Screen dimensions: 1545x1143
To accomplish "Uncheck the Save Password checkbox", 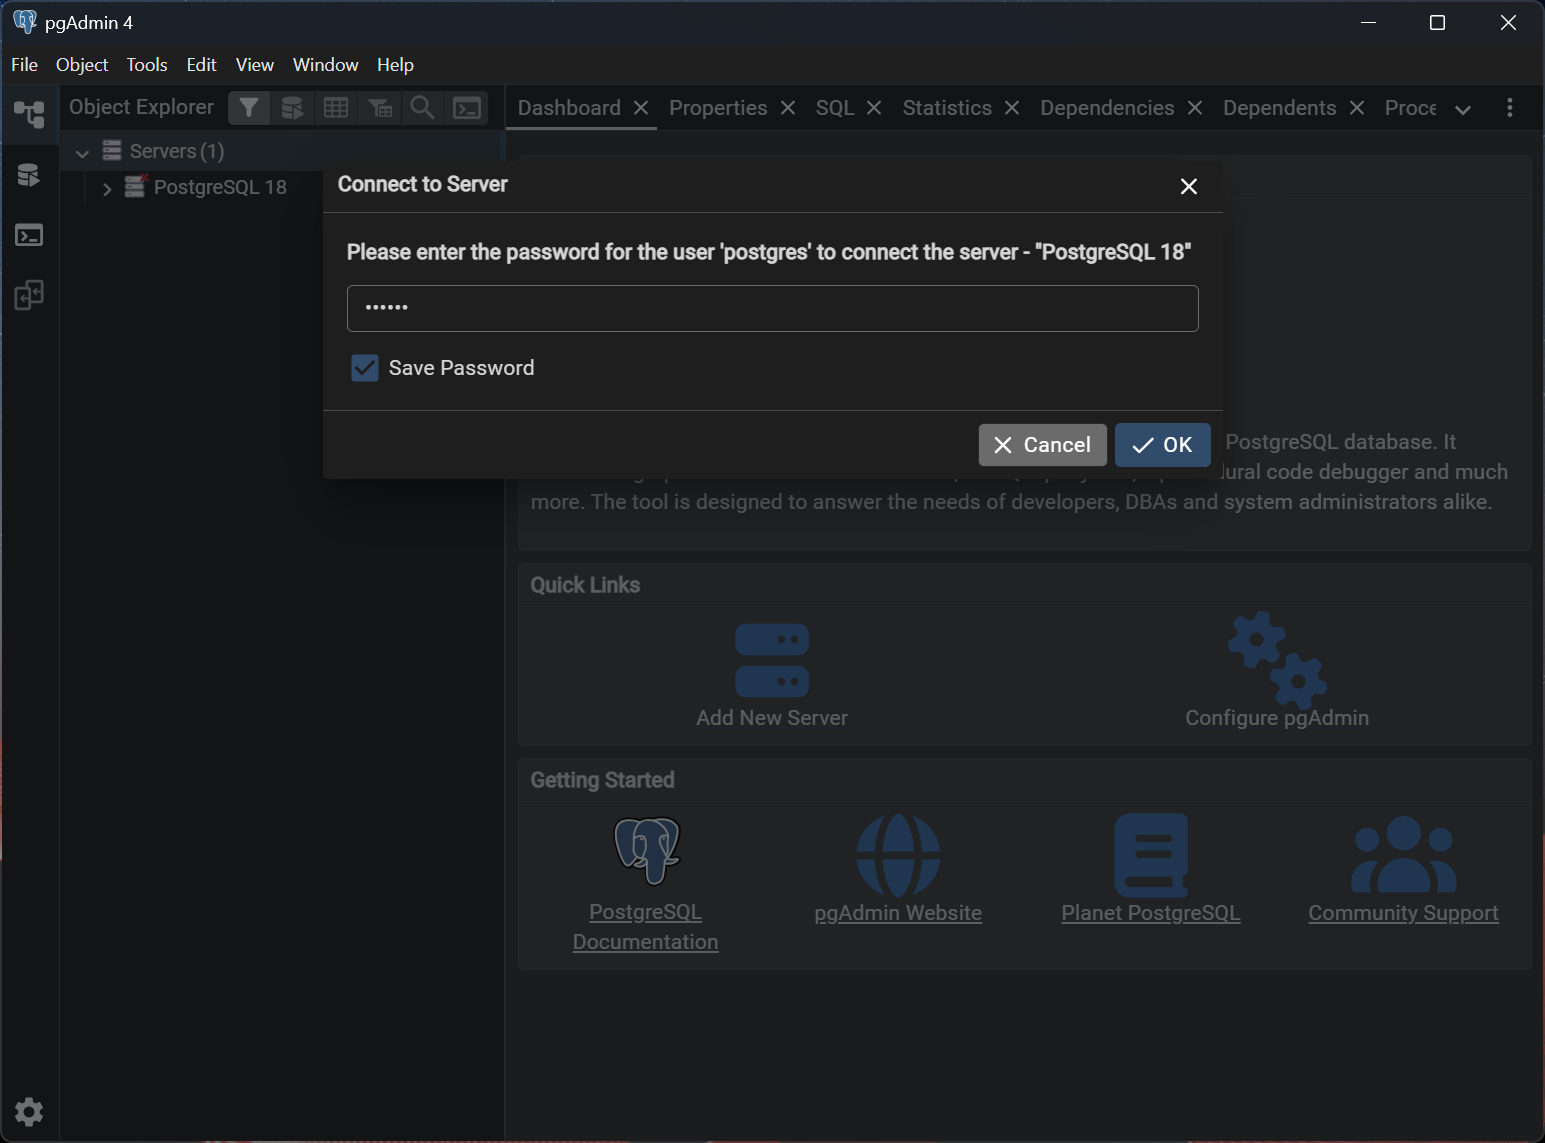I will (365, 368).
